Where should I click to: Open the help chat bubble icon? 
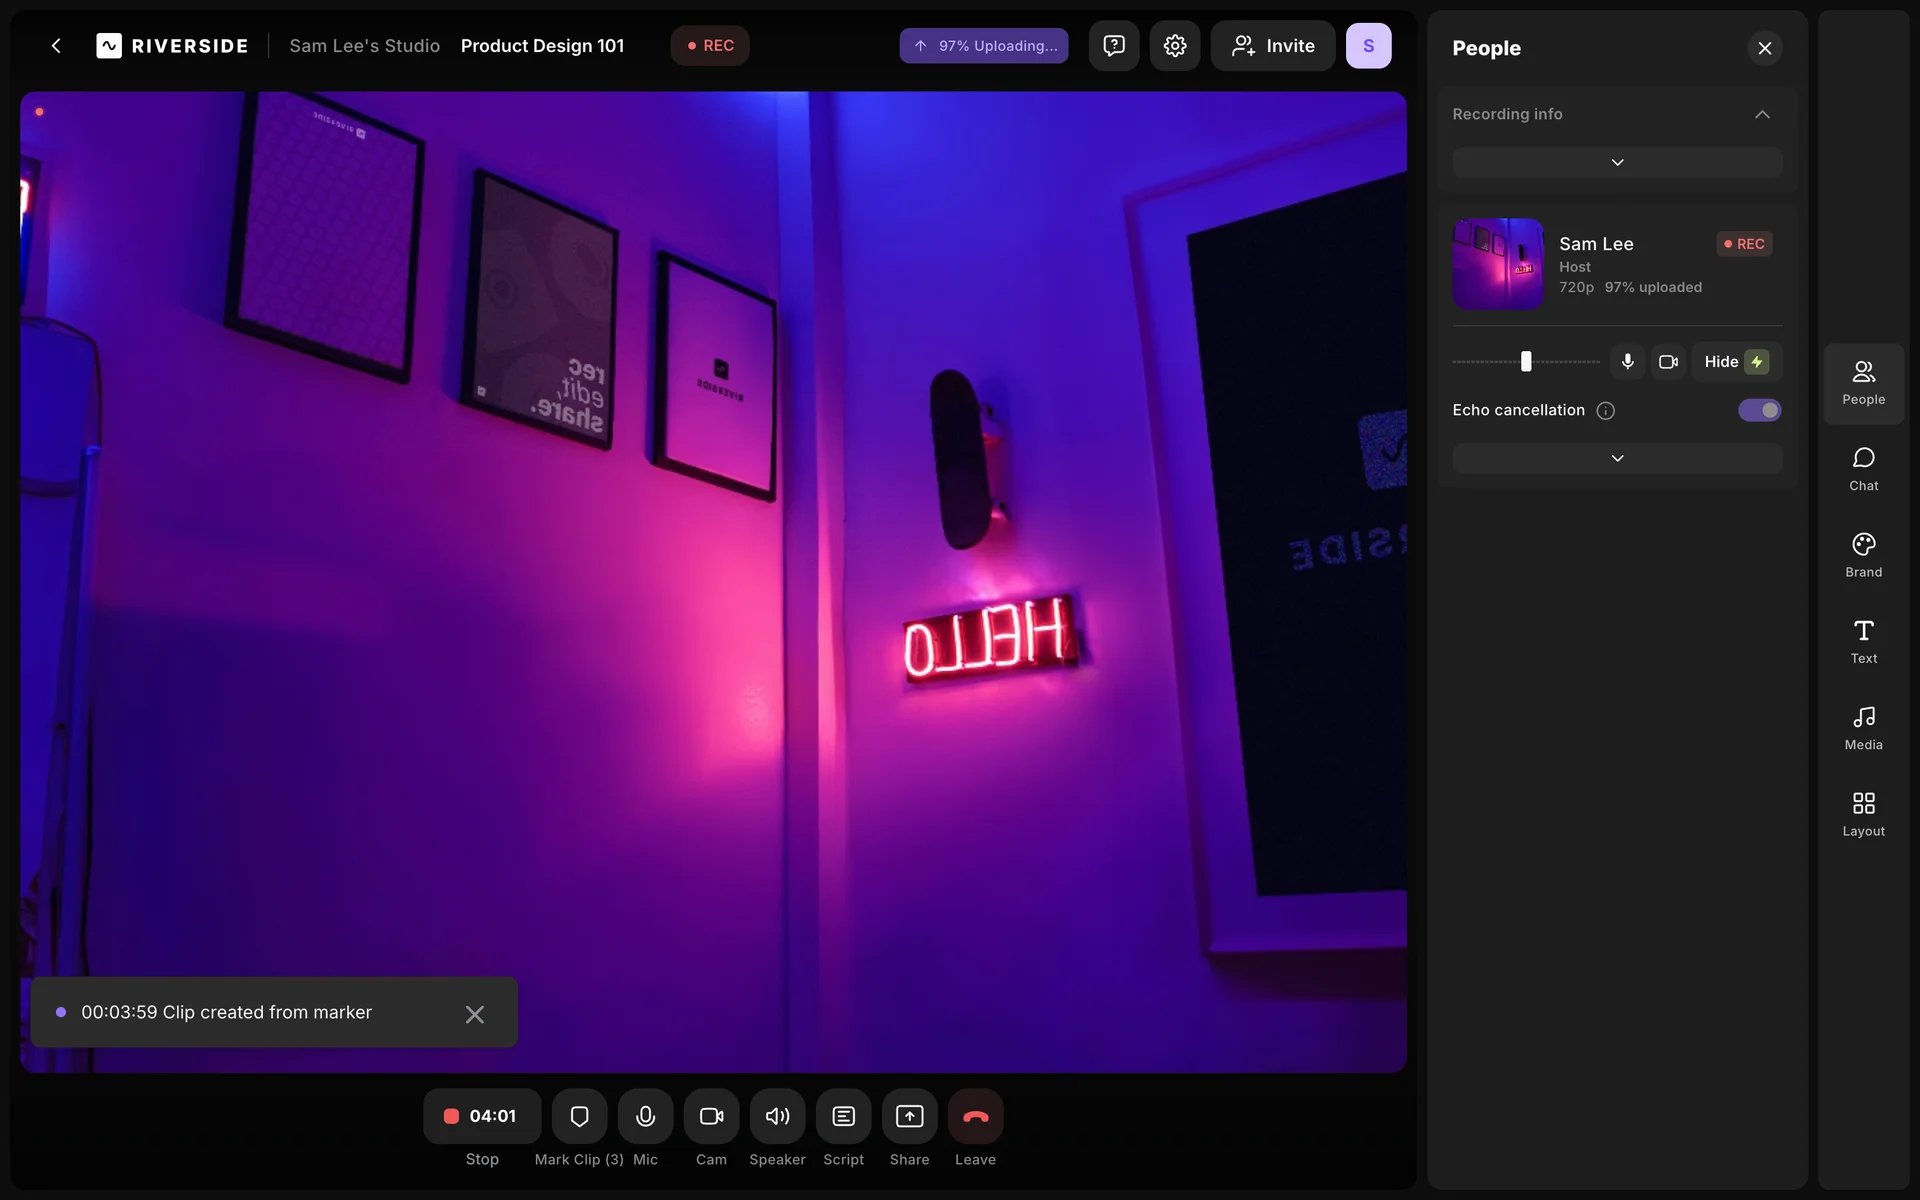1114,46
